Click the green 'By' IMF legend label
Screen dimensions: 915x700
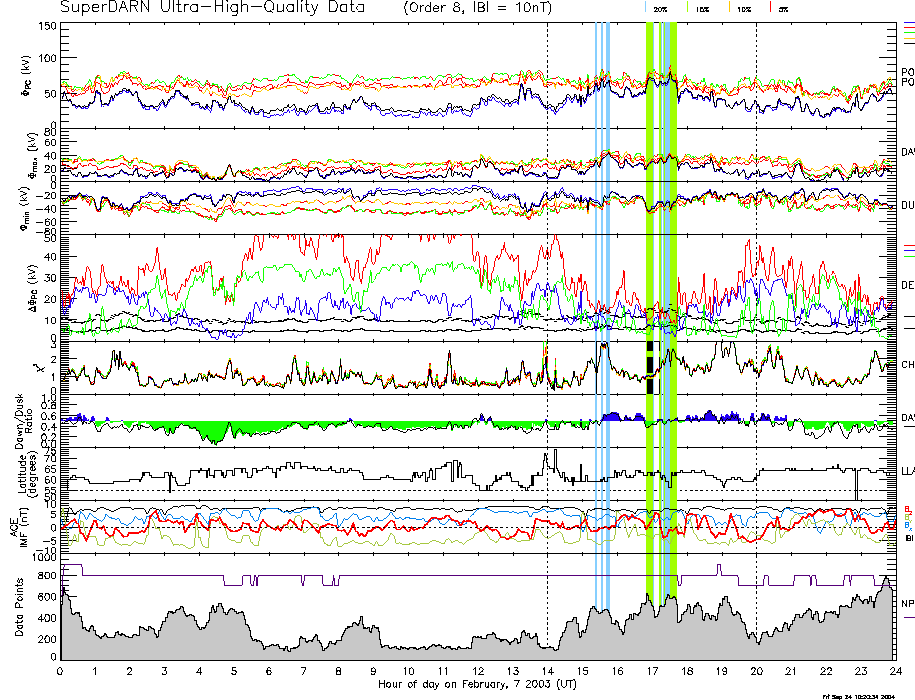(908, 517)
